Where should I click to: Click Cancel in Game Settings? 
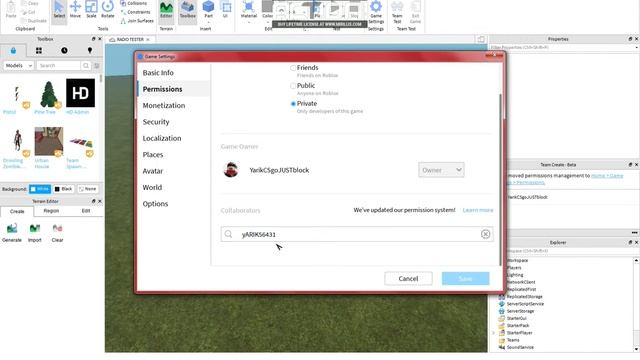point(408,278)
